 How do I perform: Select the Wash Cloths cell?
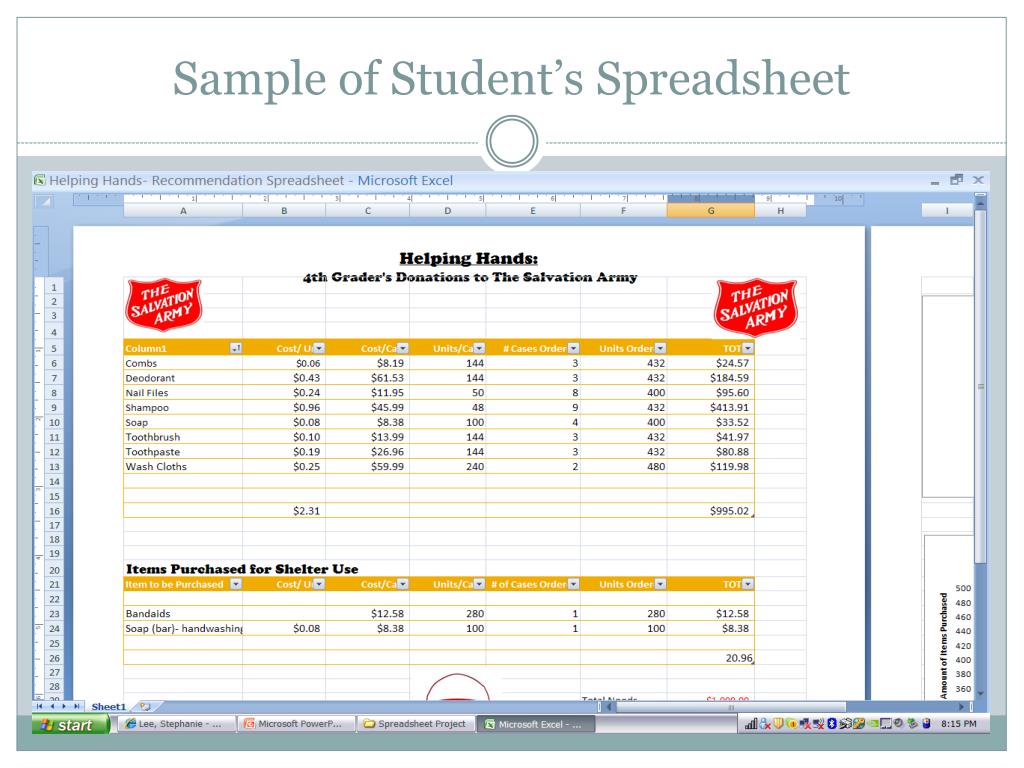pos(183,467)
